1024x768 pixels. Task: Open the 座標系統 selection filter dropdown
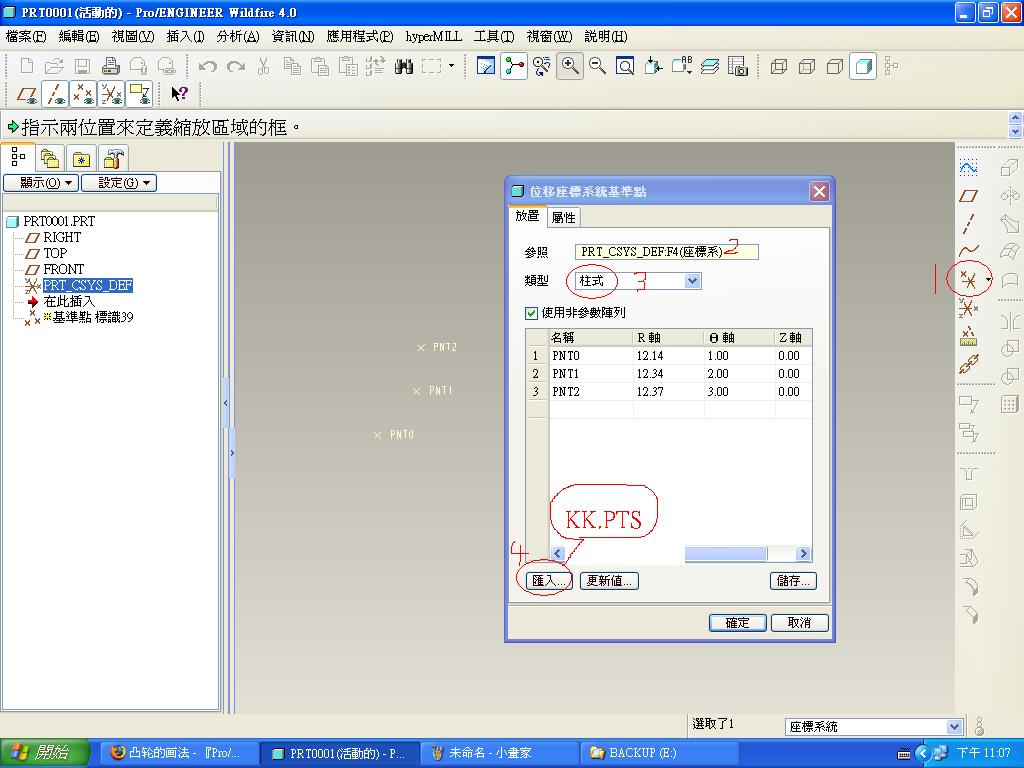(x=953, y=726)
